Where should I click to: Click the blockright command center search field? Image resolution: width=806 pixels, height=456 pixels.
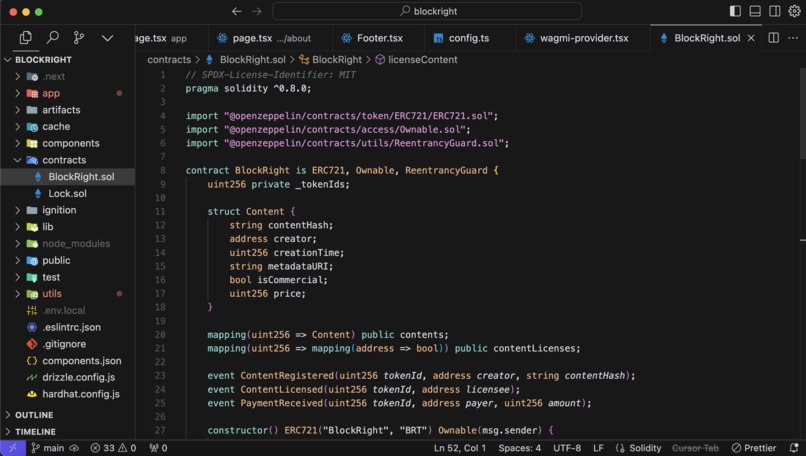click(x=427, y=11)
